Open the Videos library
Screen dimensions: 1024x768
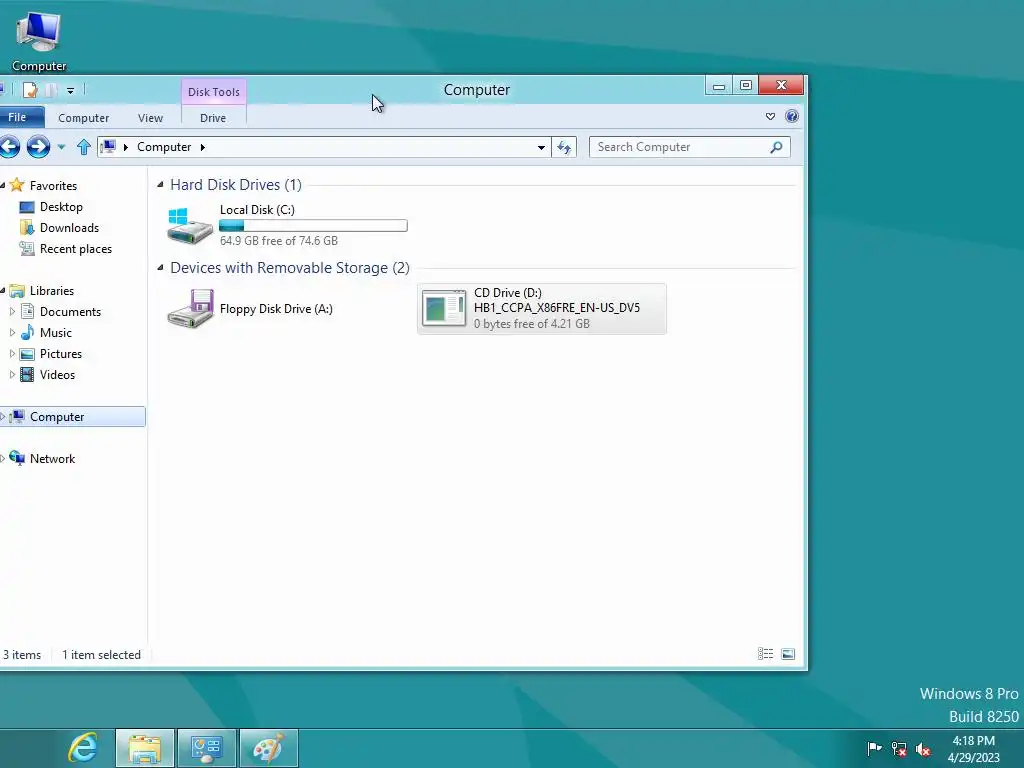tap(57, 375)
